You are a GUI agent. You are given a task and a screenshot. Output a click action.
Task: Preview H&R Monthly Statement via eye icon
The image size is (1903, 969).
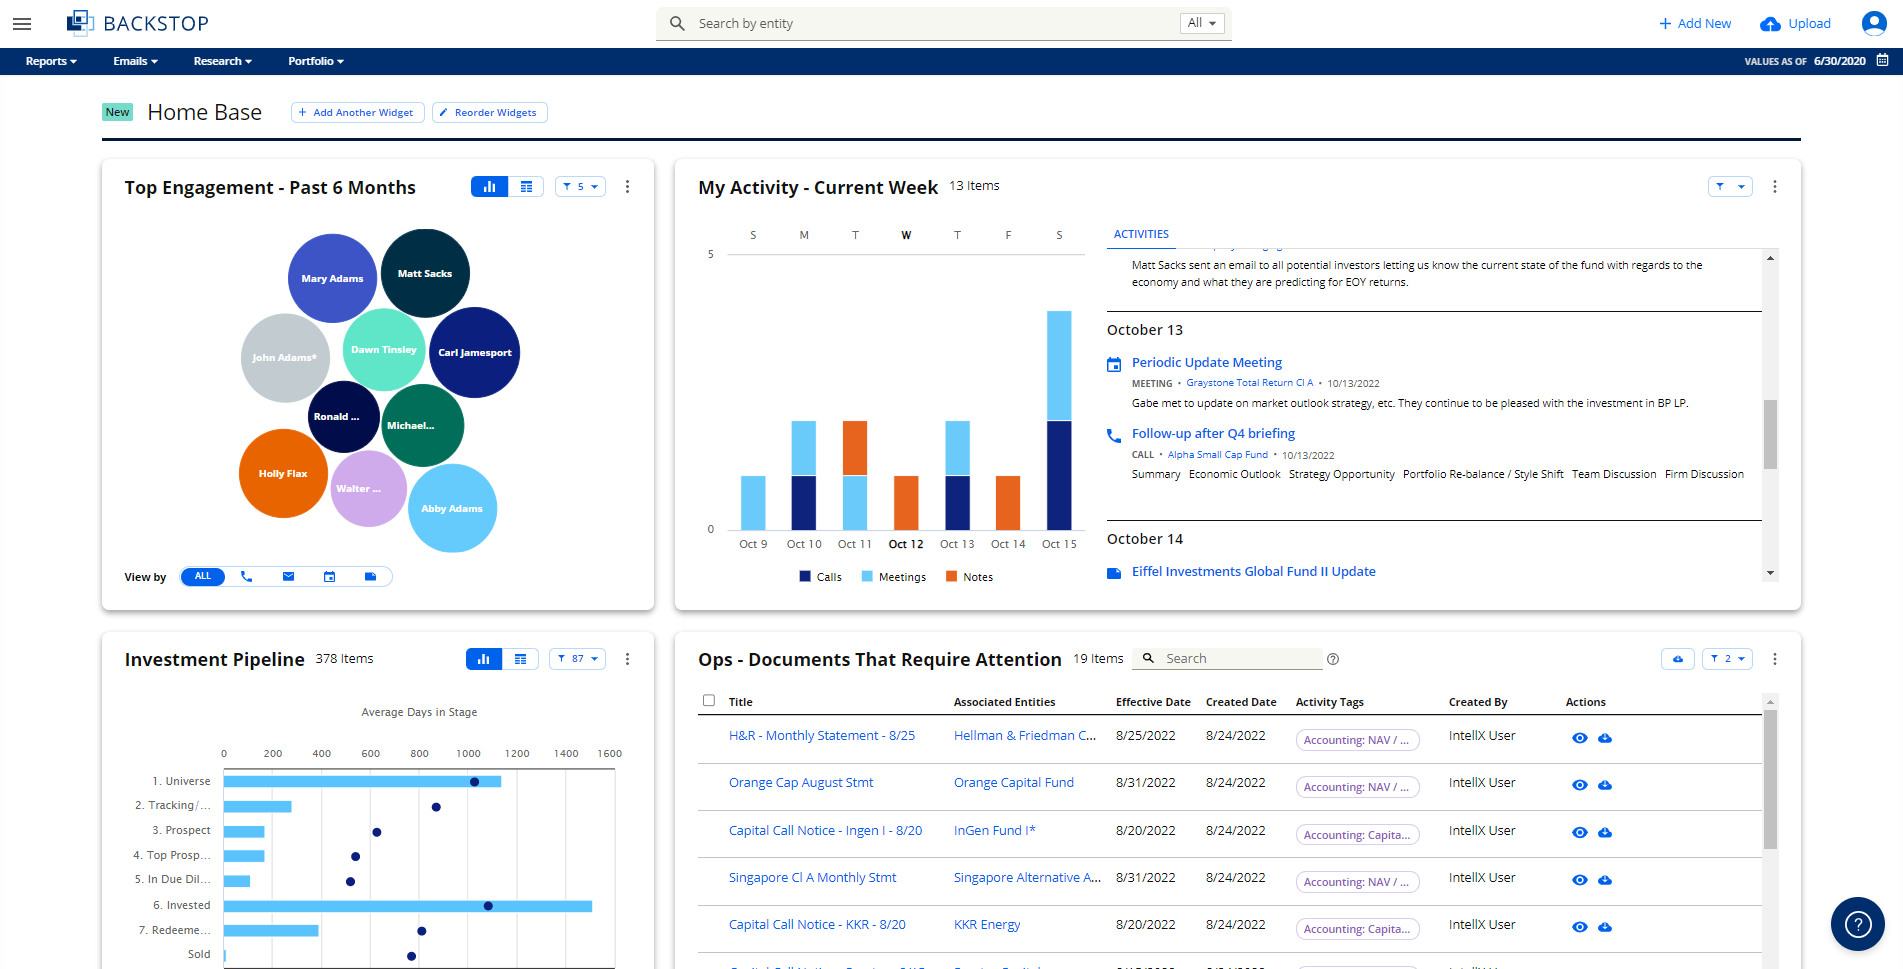click(x=1580, y=738)
